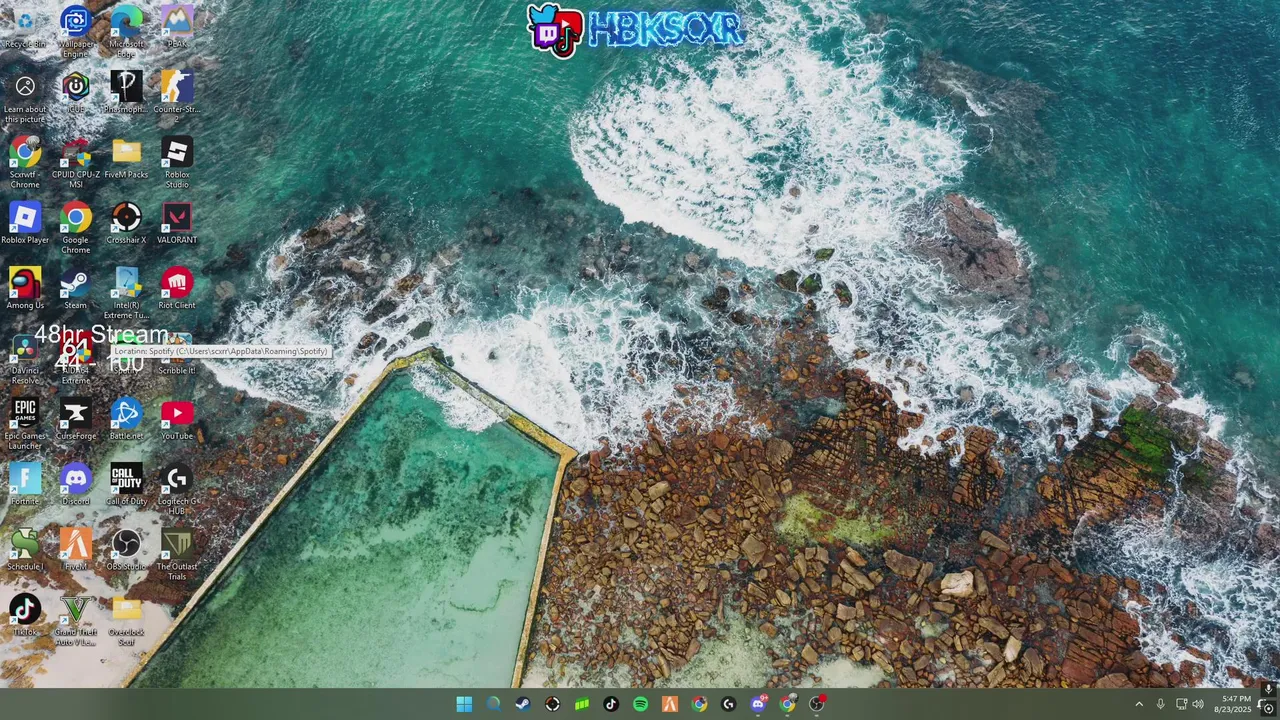Viewport: 1280px width, 720px height.
Task: Select the Logitech G HUB desktop icon
Action: 177,488
